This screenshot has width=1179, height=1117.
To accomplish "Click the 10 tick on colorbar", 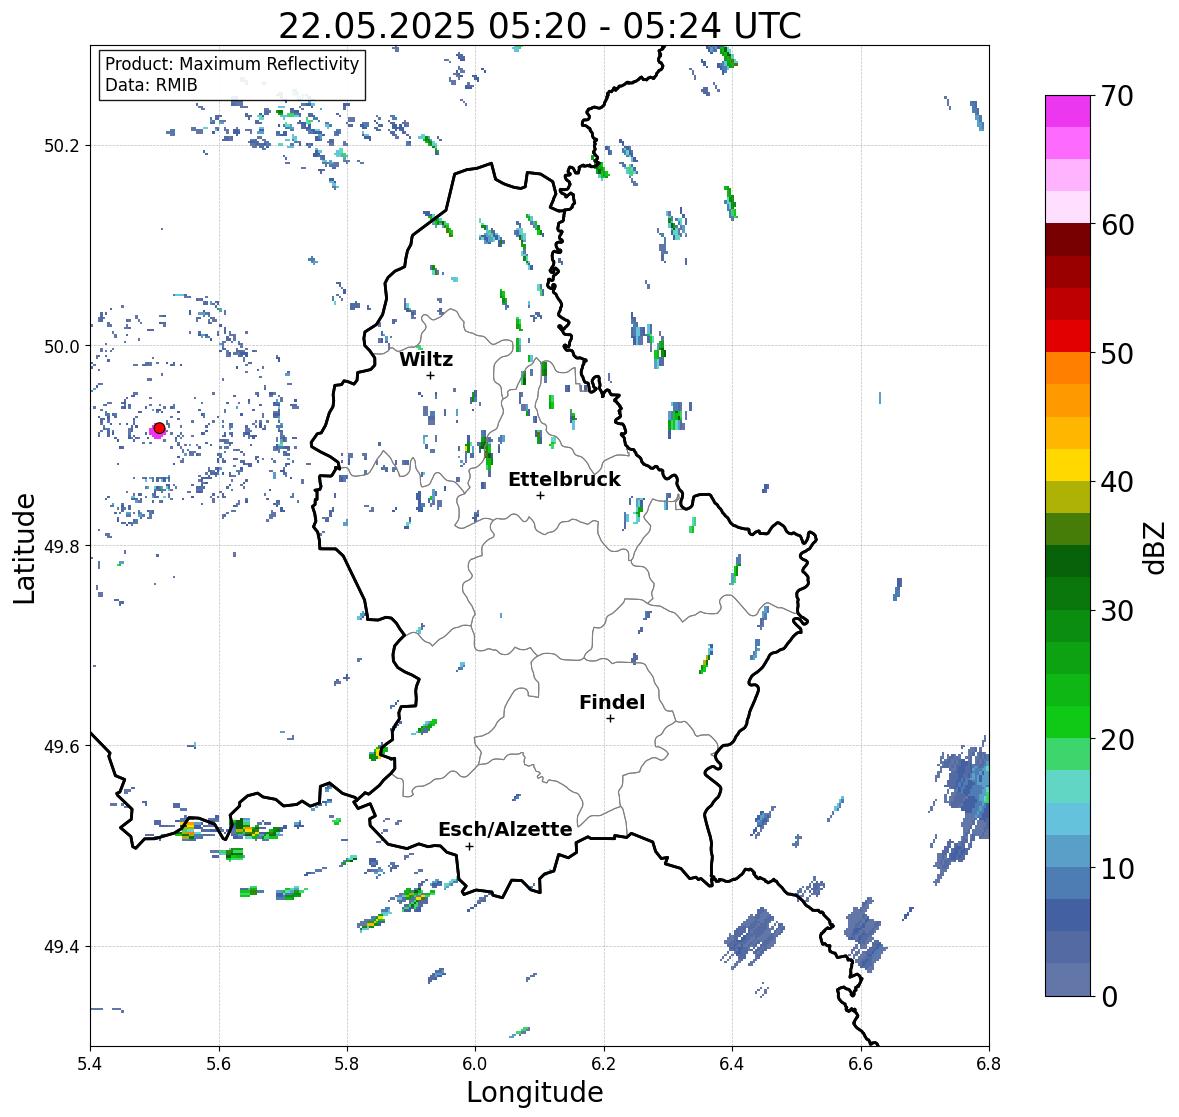I will (x=1117, y=868).
